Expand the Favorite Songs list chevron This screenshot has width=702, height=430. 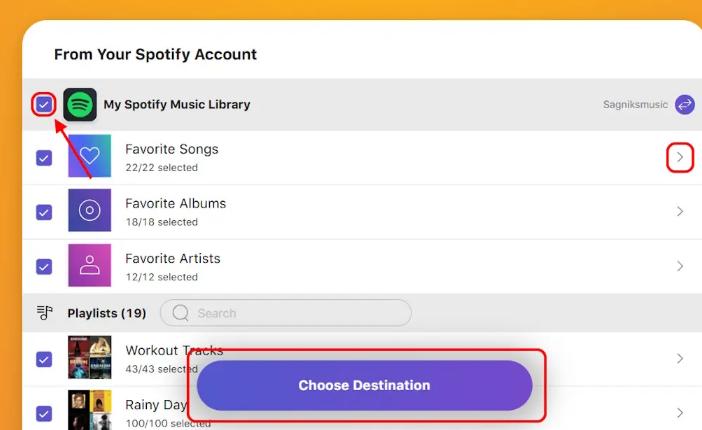point(680,157)
